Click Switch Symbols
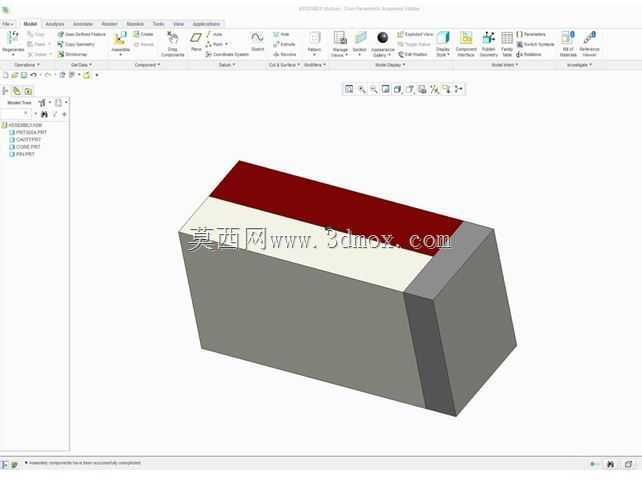642x481 pixels. 536,44
